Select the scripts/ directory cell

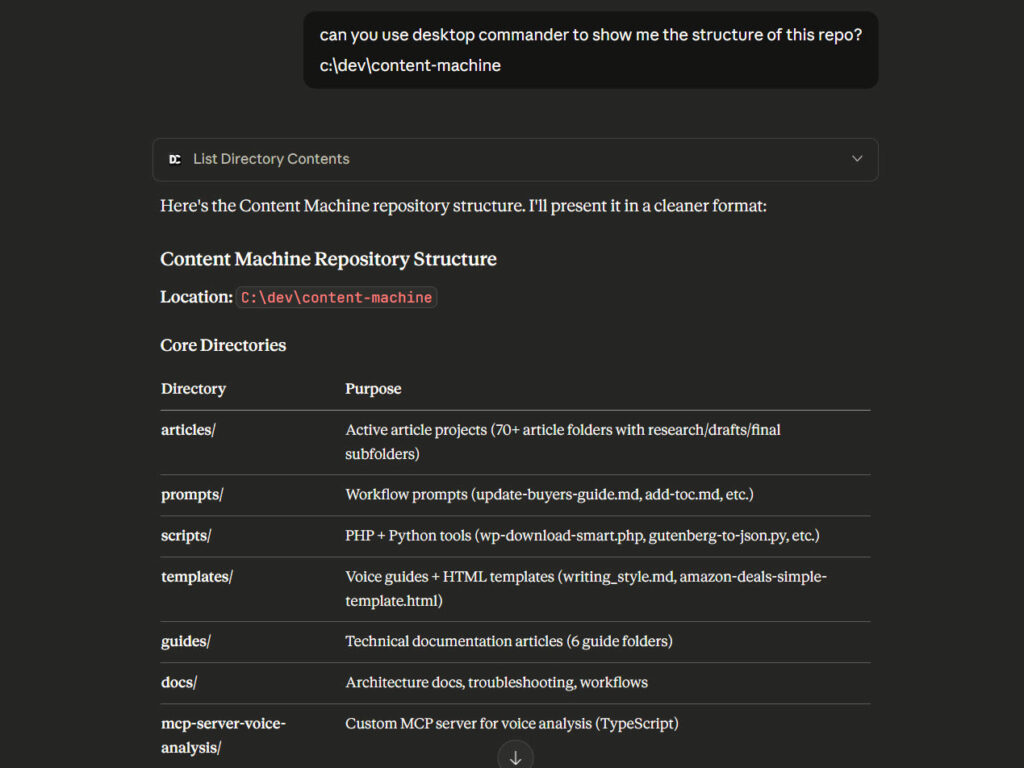[186, 536]
